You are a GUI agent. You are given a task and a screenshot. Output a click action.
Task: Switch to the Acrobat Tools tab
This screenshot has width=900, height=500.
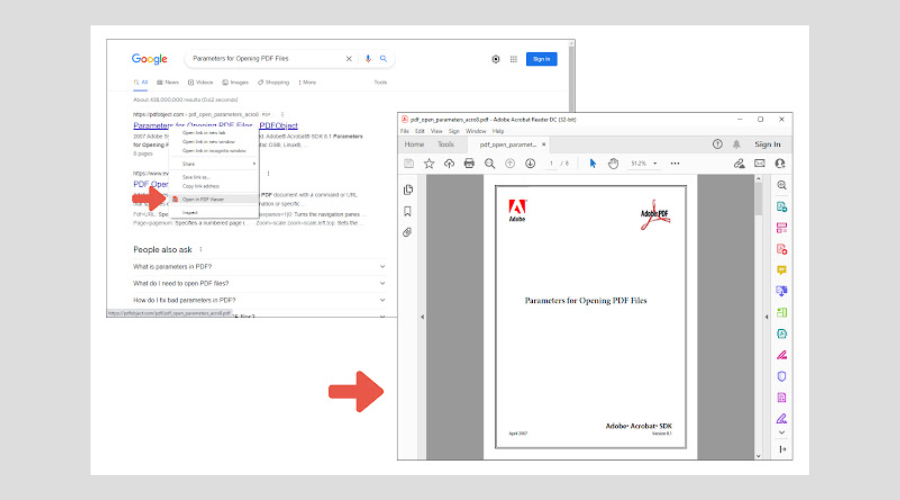tap(445, 145)
